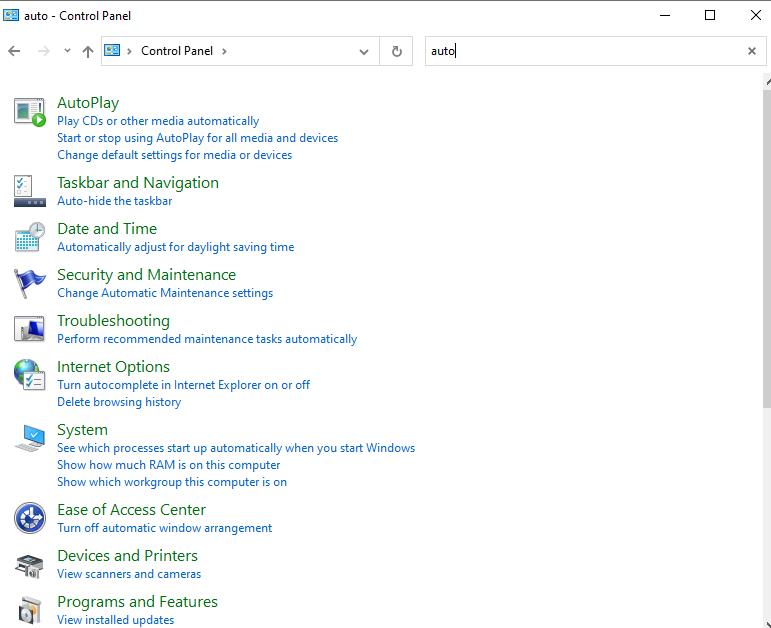This screenshot has height=628, width=771.
Task: Click the Security and Maintenance flag icon
Action: coord(30,283)
